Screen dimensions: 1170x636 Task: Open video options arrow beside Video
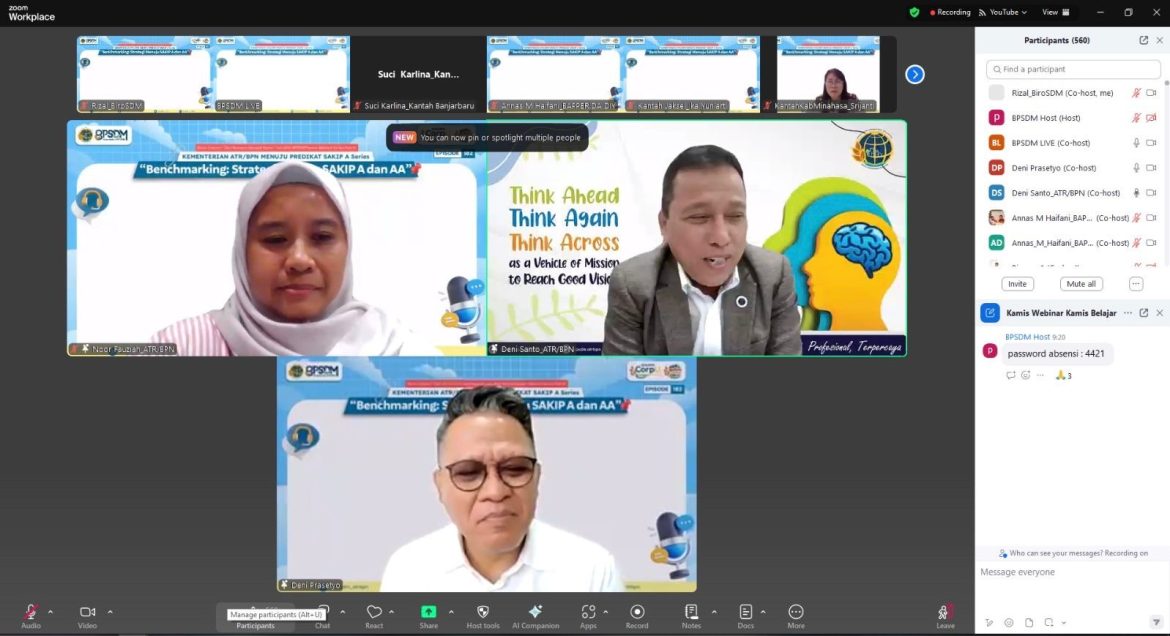coord(110,612)
